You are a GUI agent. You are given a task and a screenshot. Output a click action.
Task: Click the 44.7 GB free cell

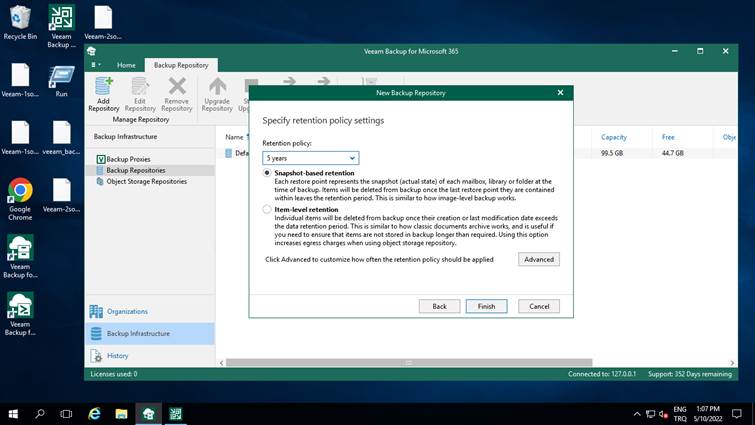(x=673, y=153)
